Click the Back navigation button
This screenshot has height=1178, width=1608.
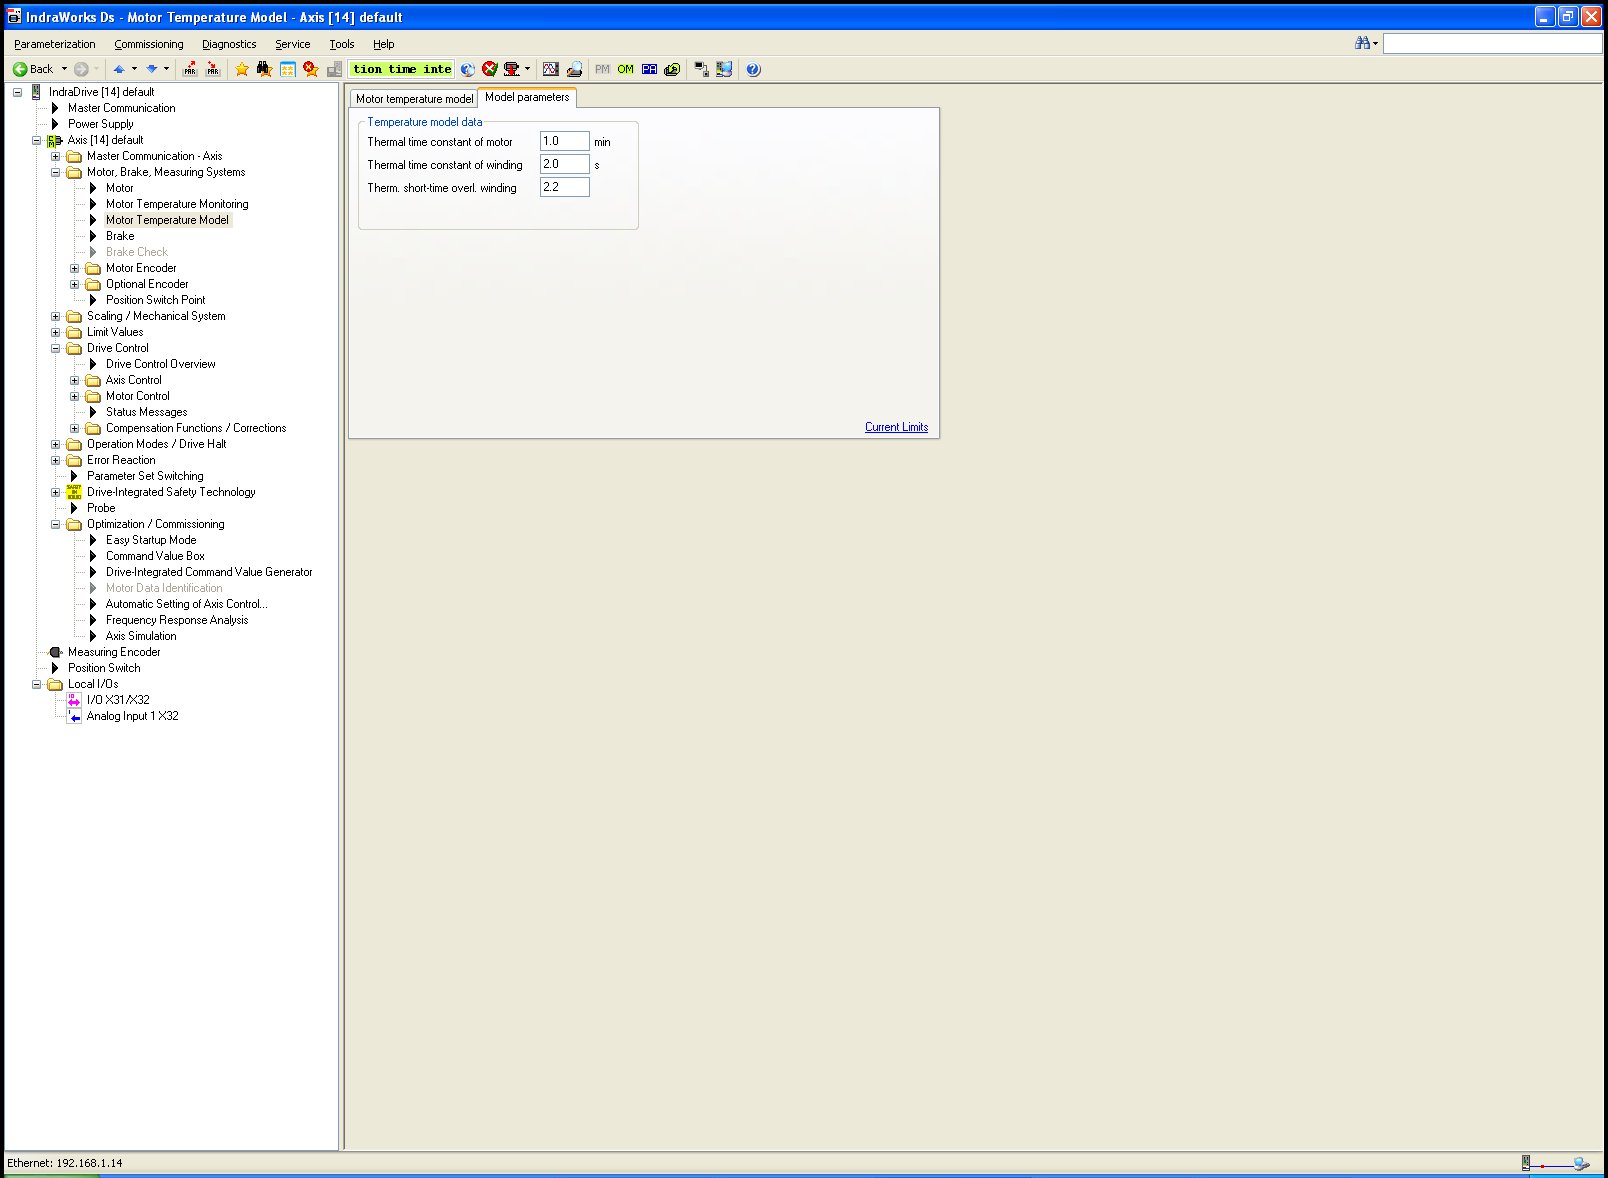point(32,69)
